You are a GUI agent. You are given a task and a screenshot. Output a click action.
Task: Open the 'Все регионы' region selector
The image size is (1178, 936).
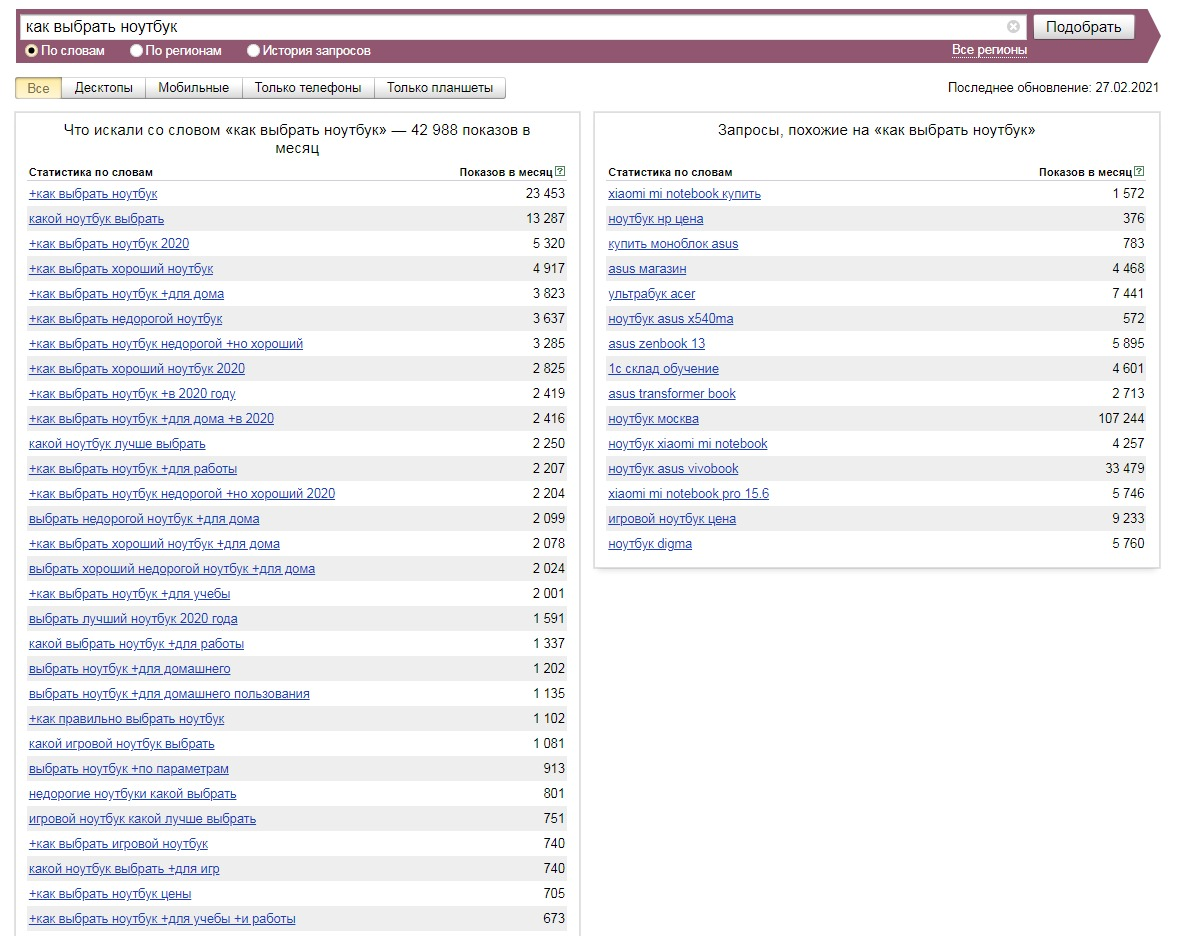[x=989, y=50]
